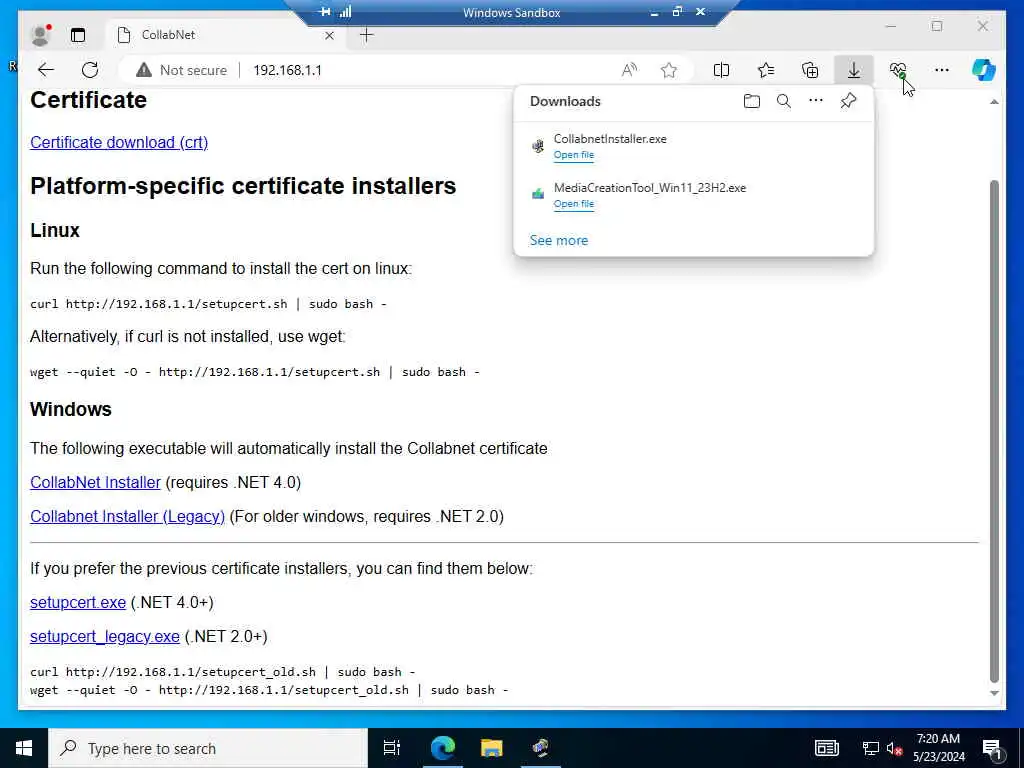Click the scrollbar down arrow
Screen dimensions: 1024x768
(x=994, y=694)
